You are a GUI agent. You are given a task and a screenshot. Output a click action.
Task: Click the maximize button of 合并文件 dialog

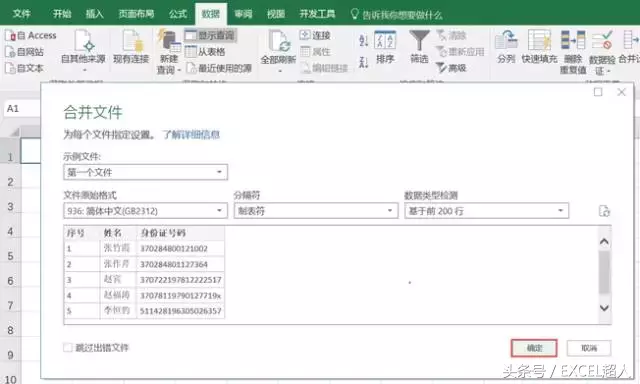tap(598, 92)
